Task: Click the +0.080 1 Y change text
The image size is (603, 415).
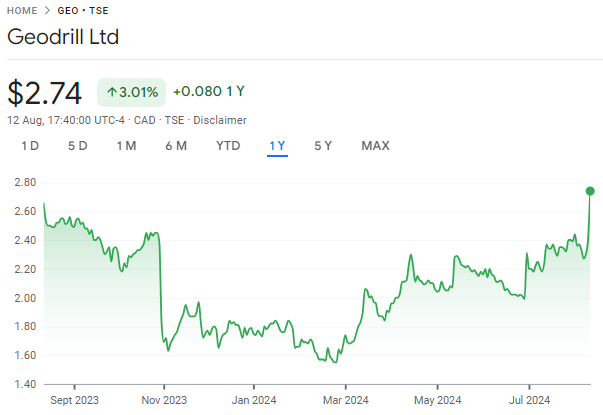Action: point(209,92)
